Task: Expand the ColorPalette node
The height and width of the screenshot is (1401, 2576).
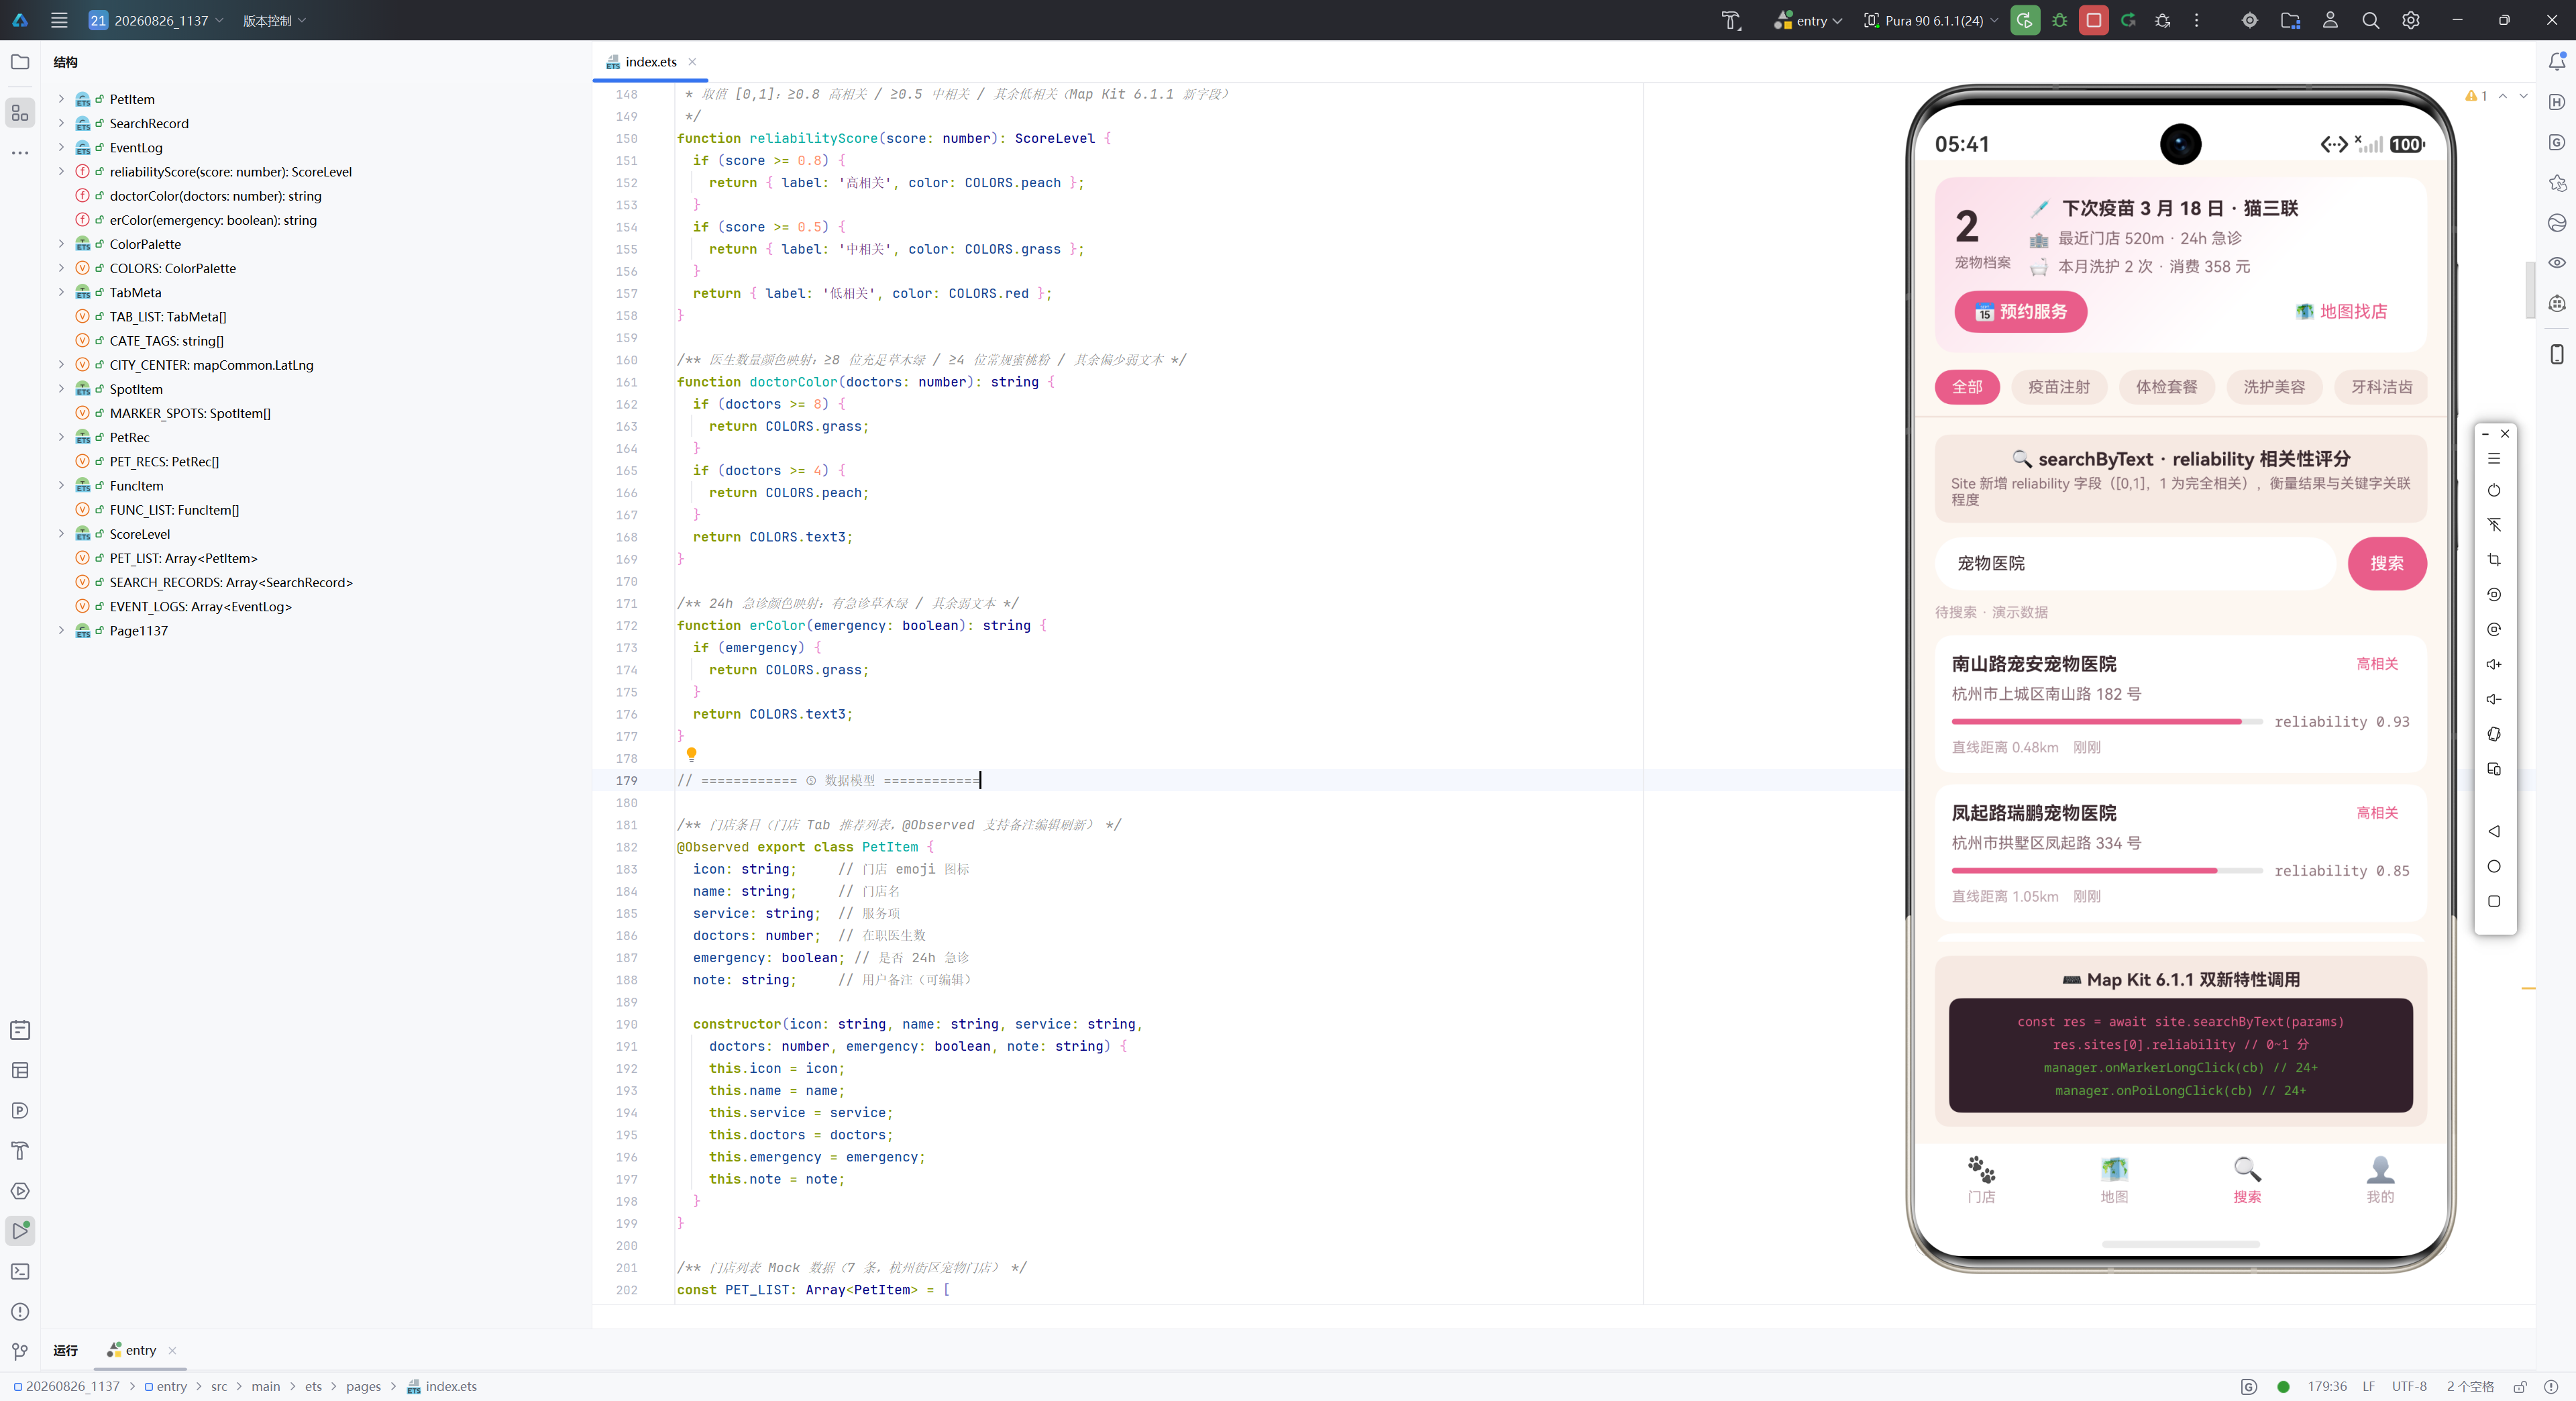Action: tap(61, 244)
